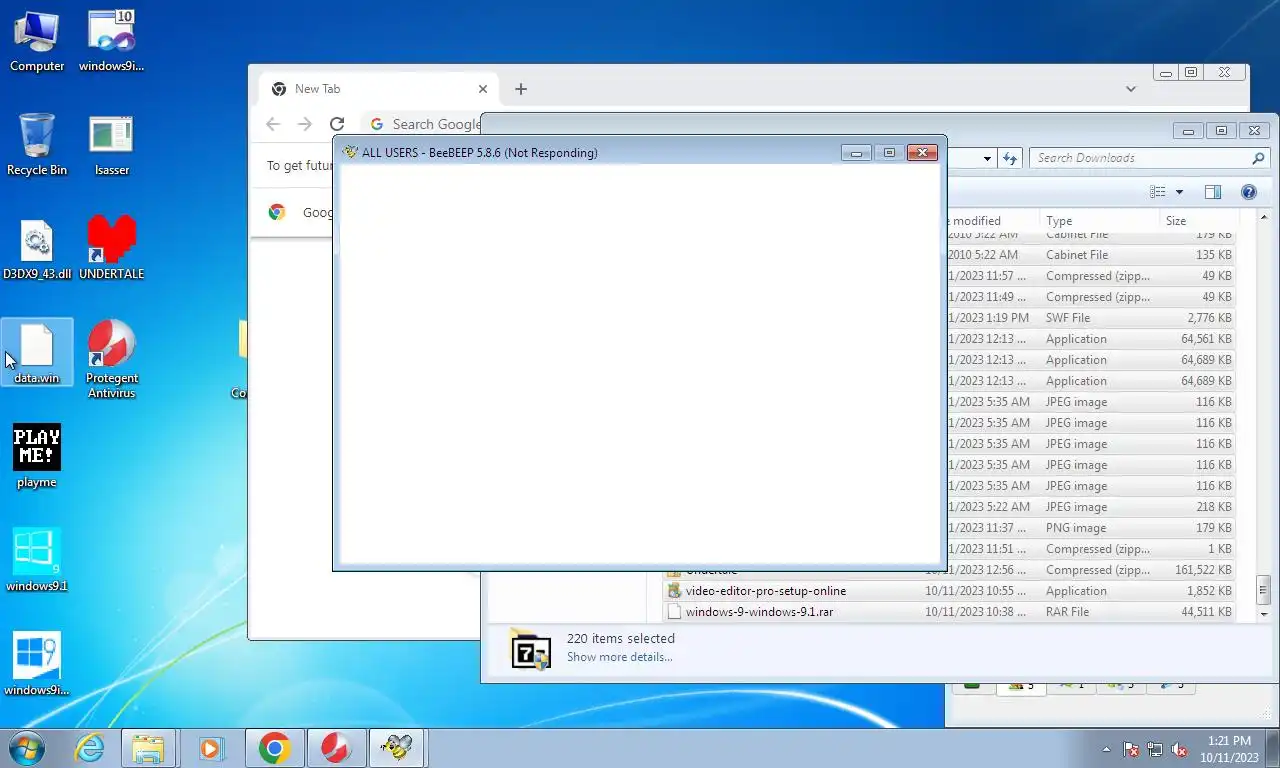Click the Chrome back arrow
The width and height of the screenshot is (1280, 768).
273,124
